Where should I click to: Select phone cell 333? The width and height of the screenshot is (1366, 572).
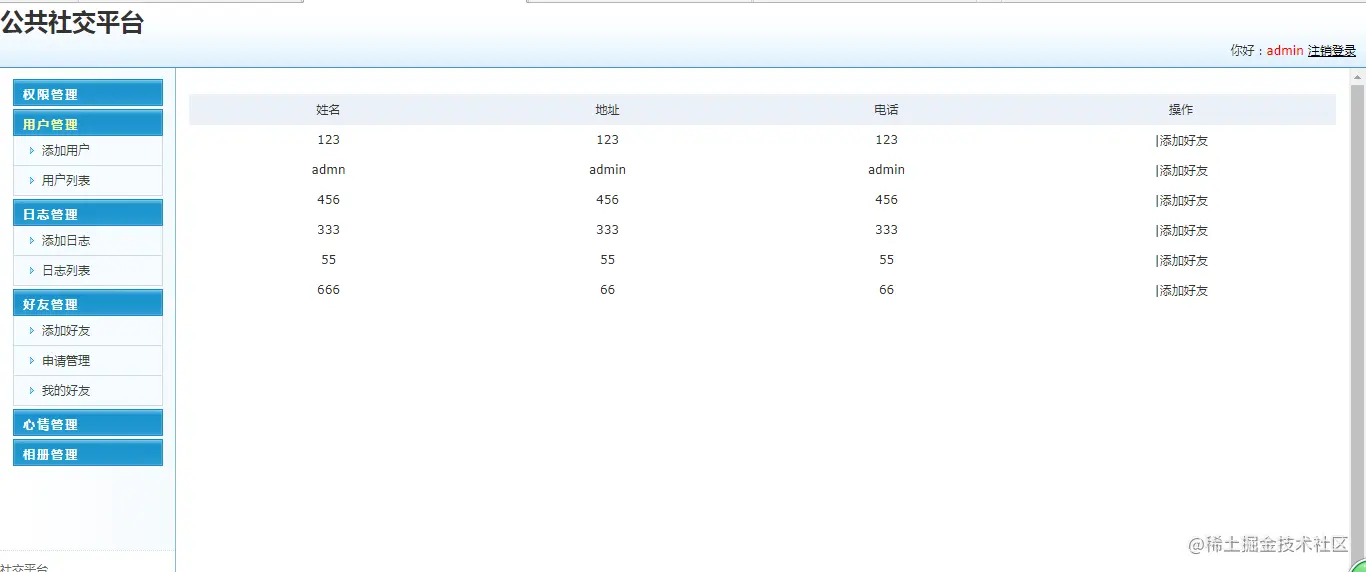click(886, 230)
